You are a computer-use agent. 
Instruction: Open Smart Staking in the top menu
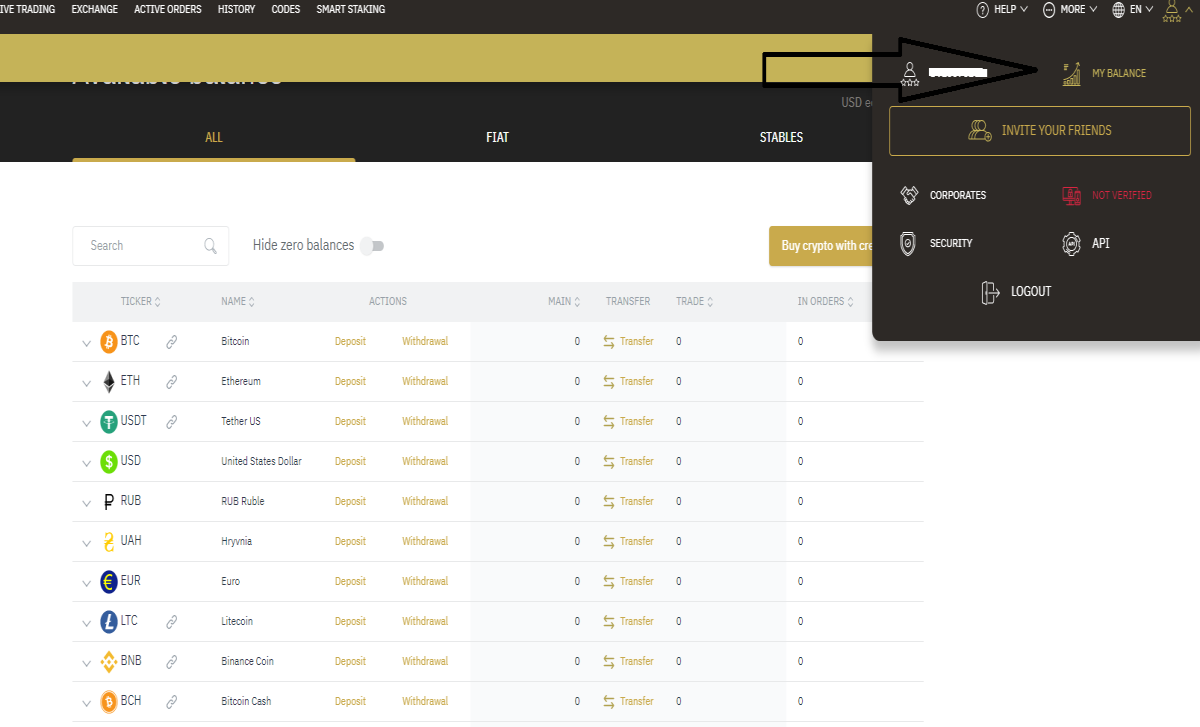(x=351, y=9)
